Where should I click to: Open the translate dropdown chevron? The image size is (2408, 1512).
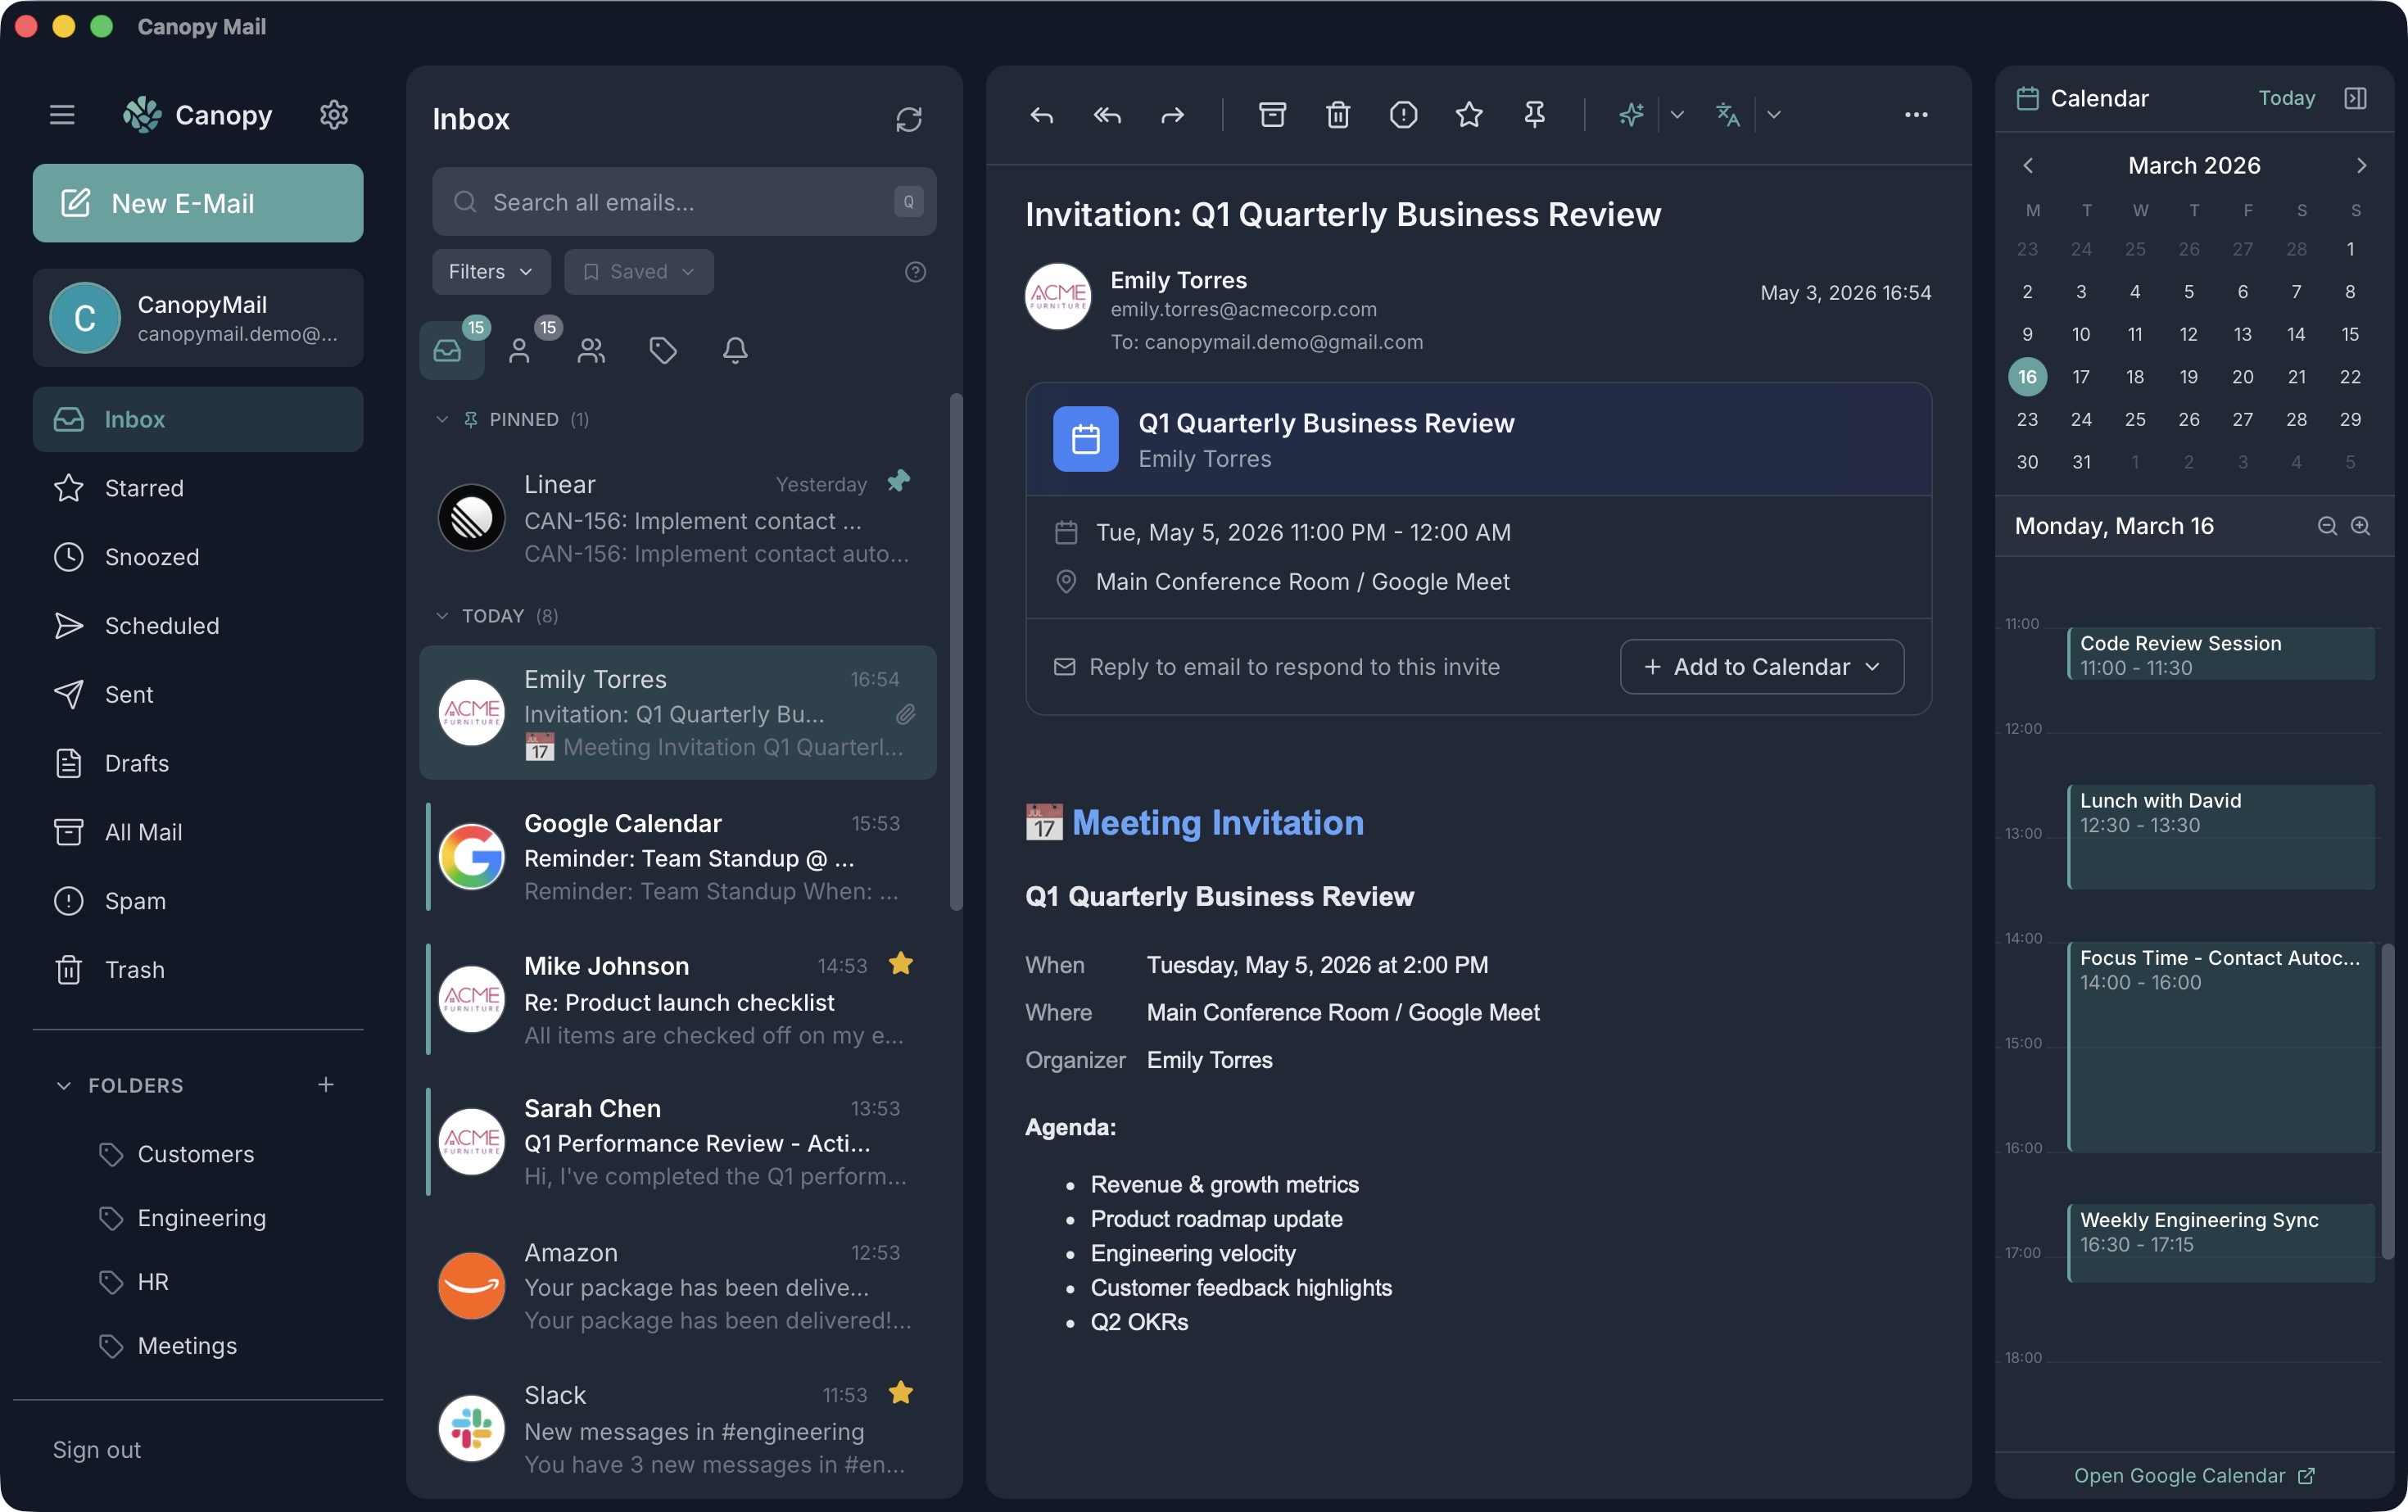[1773, 115]
